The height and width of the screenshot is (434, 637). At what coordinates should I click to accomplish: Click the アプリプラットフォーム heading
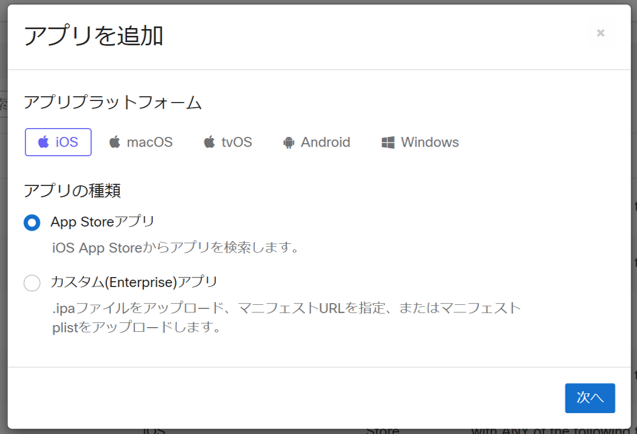pyautogui.click(x=113, y=102)
